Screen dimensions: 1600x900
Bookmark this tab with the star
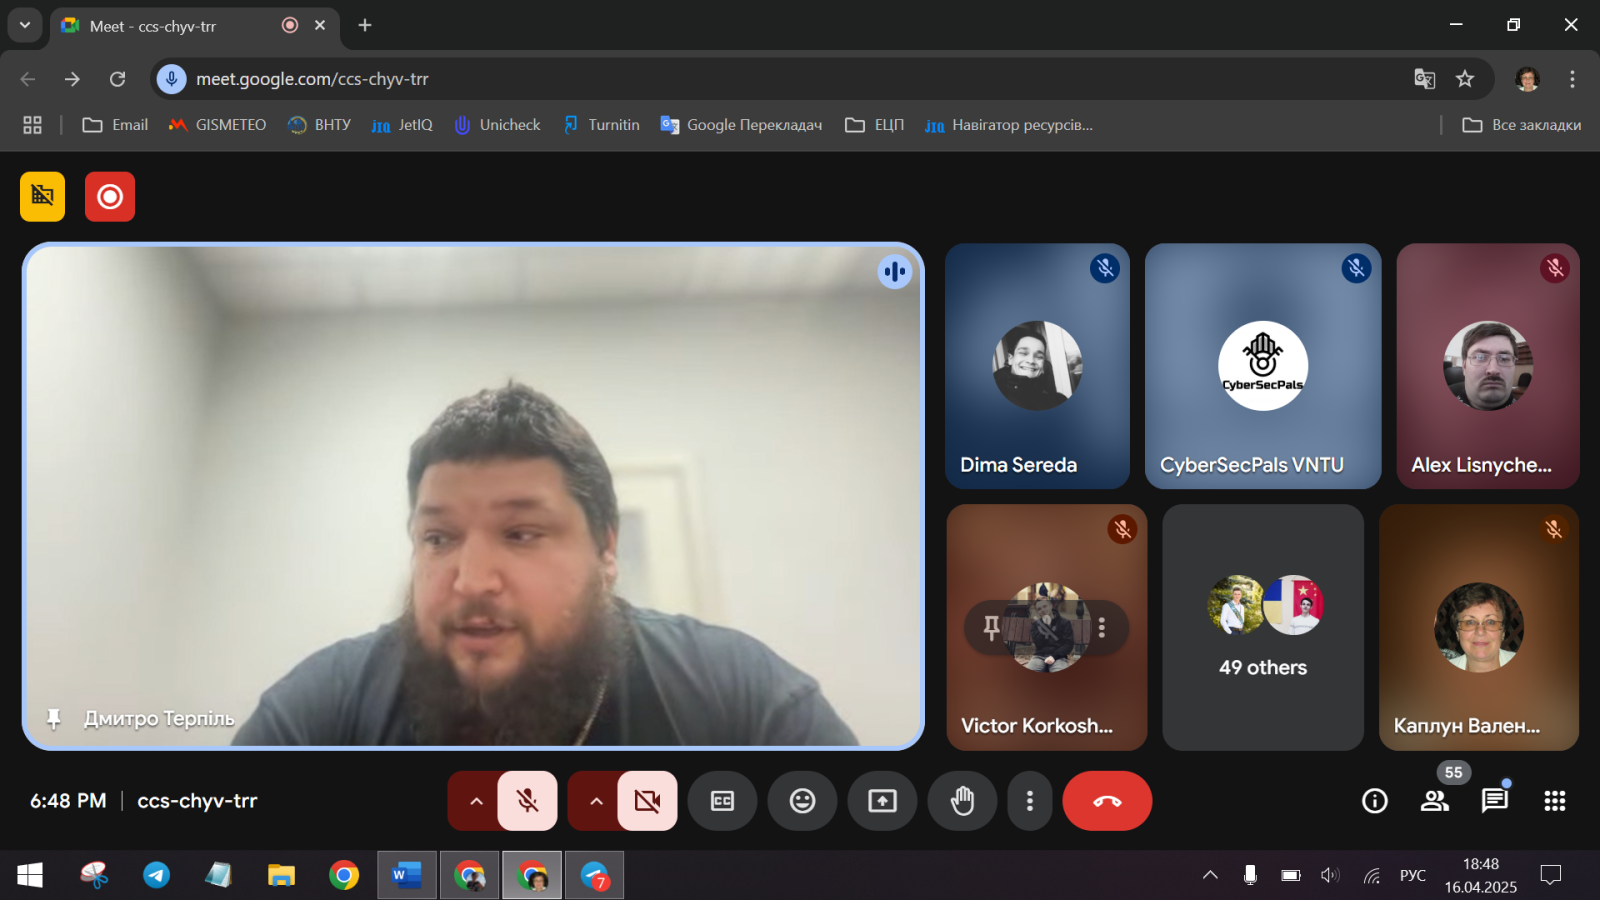pos(1465,79)
